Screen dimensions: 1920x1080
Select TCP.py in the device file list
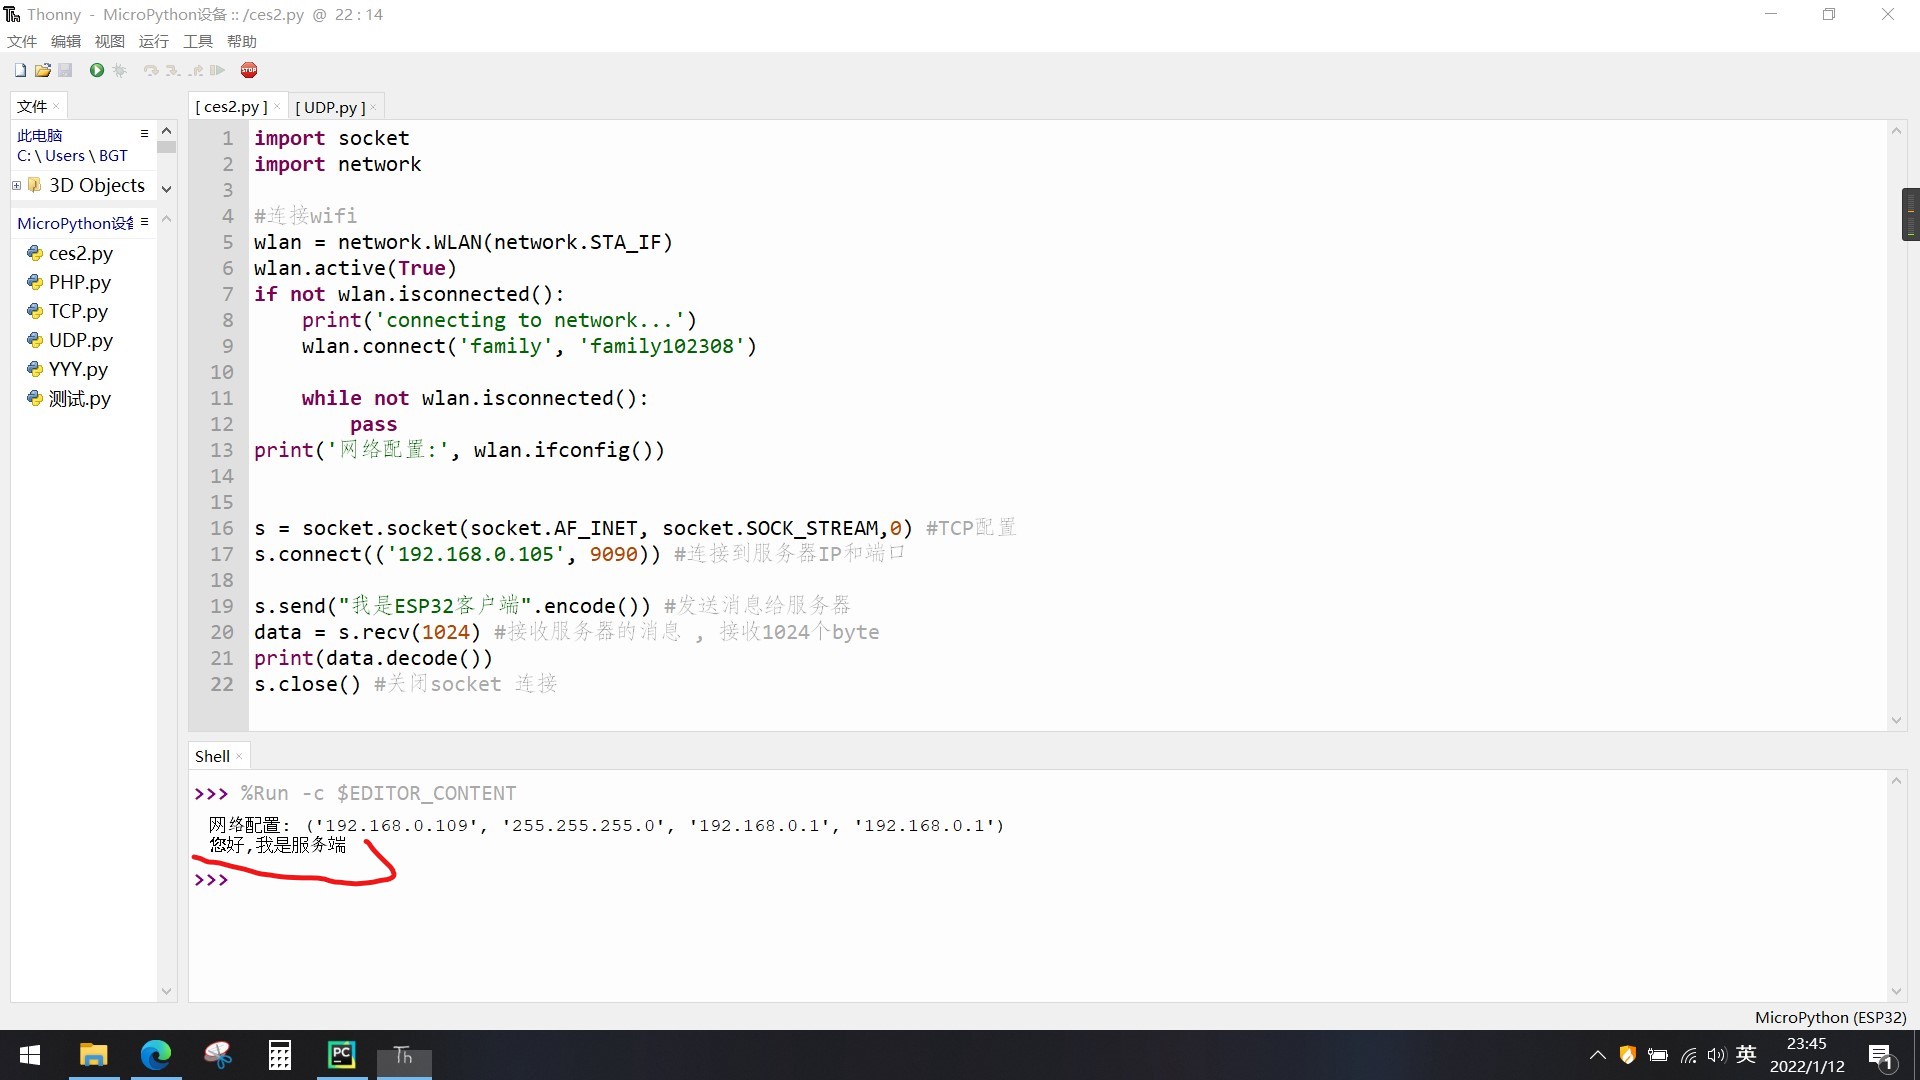(78, 311)
